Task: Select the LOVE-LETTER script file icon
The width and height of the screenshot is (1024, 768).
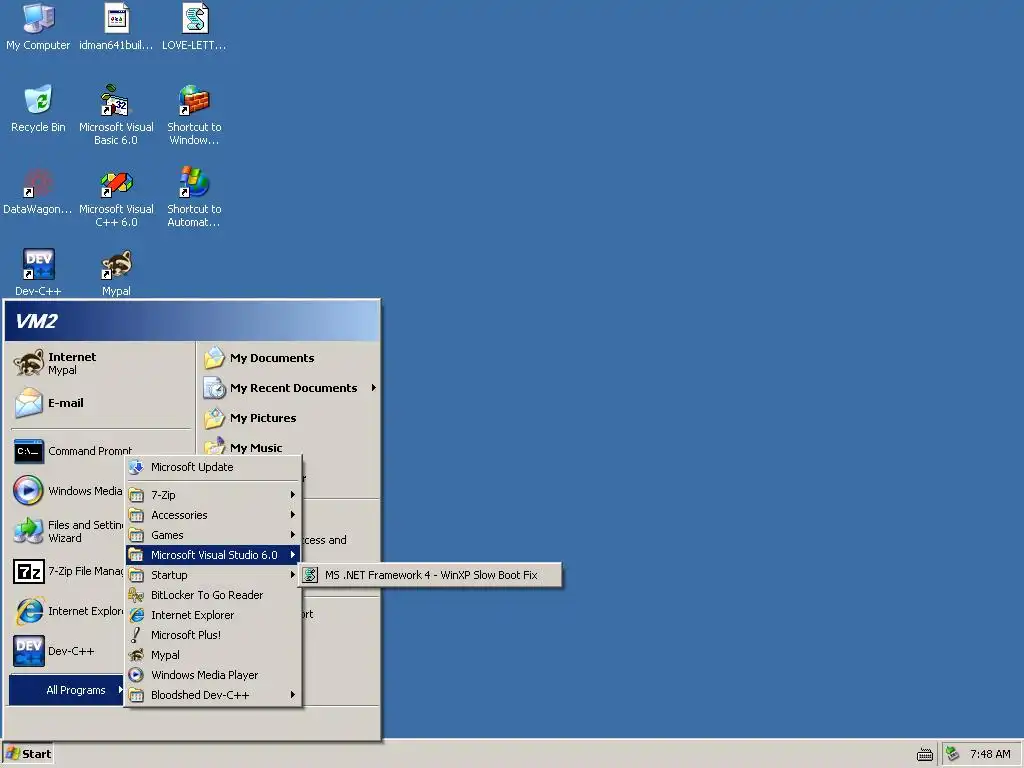Action: pos(194,26)
